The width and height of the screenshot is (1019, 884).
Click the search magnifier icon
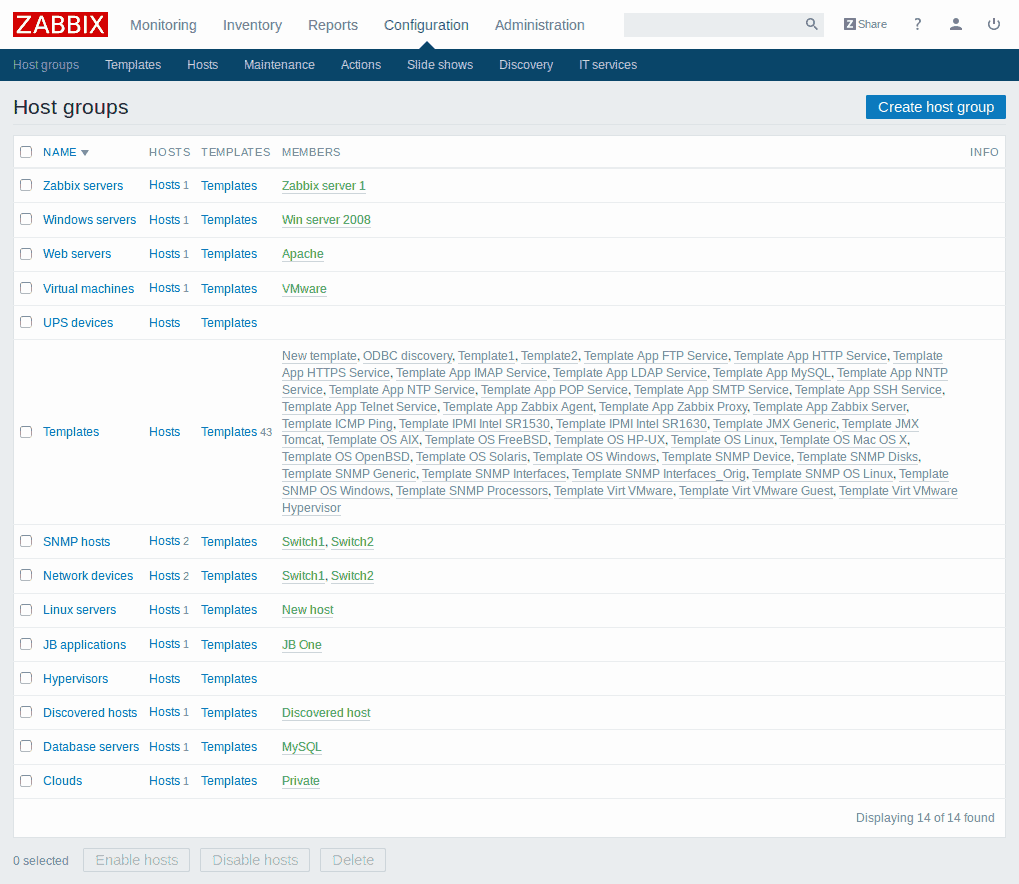click(812, 25)
